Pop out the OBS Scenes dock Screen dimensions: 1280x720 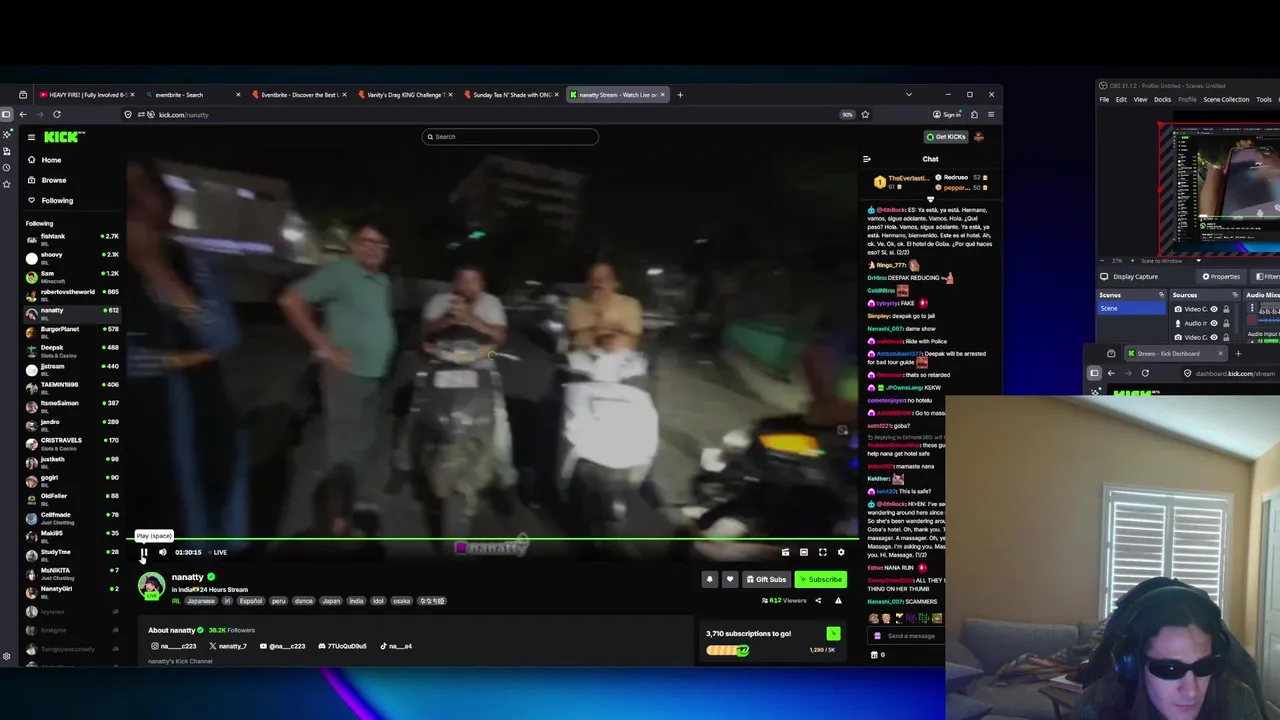tap(1161, 295)
